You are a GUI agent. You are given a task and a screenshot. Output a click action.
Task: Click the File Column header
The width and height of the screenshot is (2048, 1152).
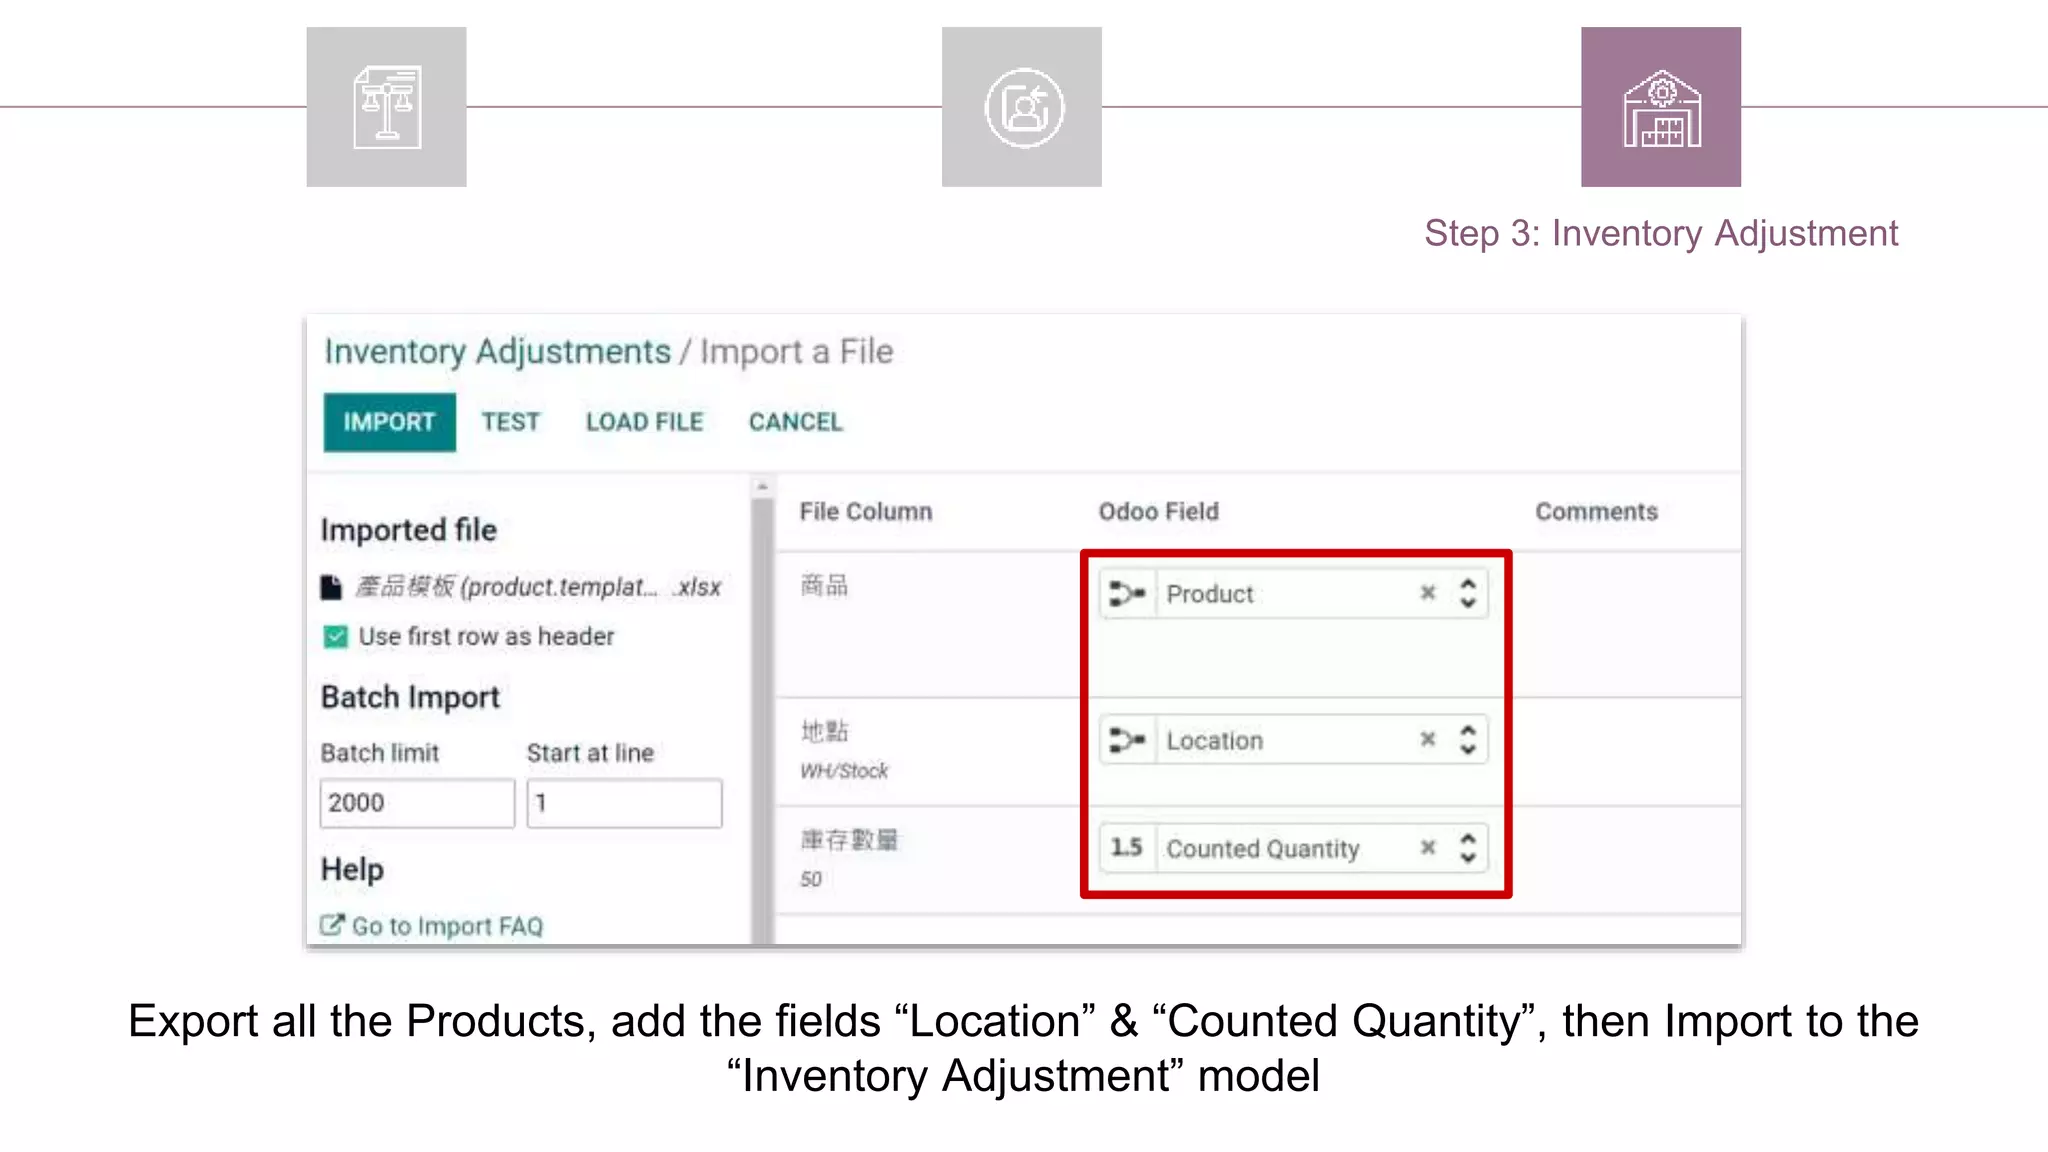pos(866,512)
